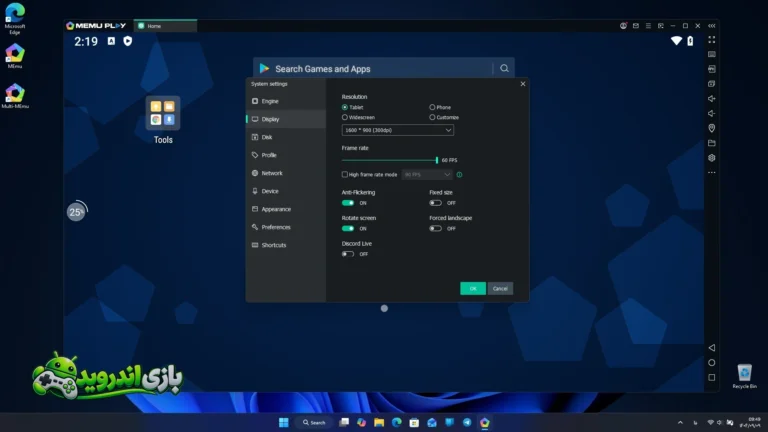The width and height of the screenshot is (768, 432).
Task: Collapse the MEmu side toolbar arrows
Action: pyautogui.click(x=712, y=25)
